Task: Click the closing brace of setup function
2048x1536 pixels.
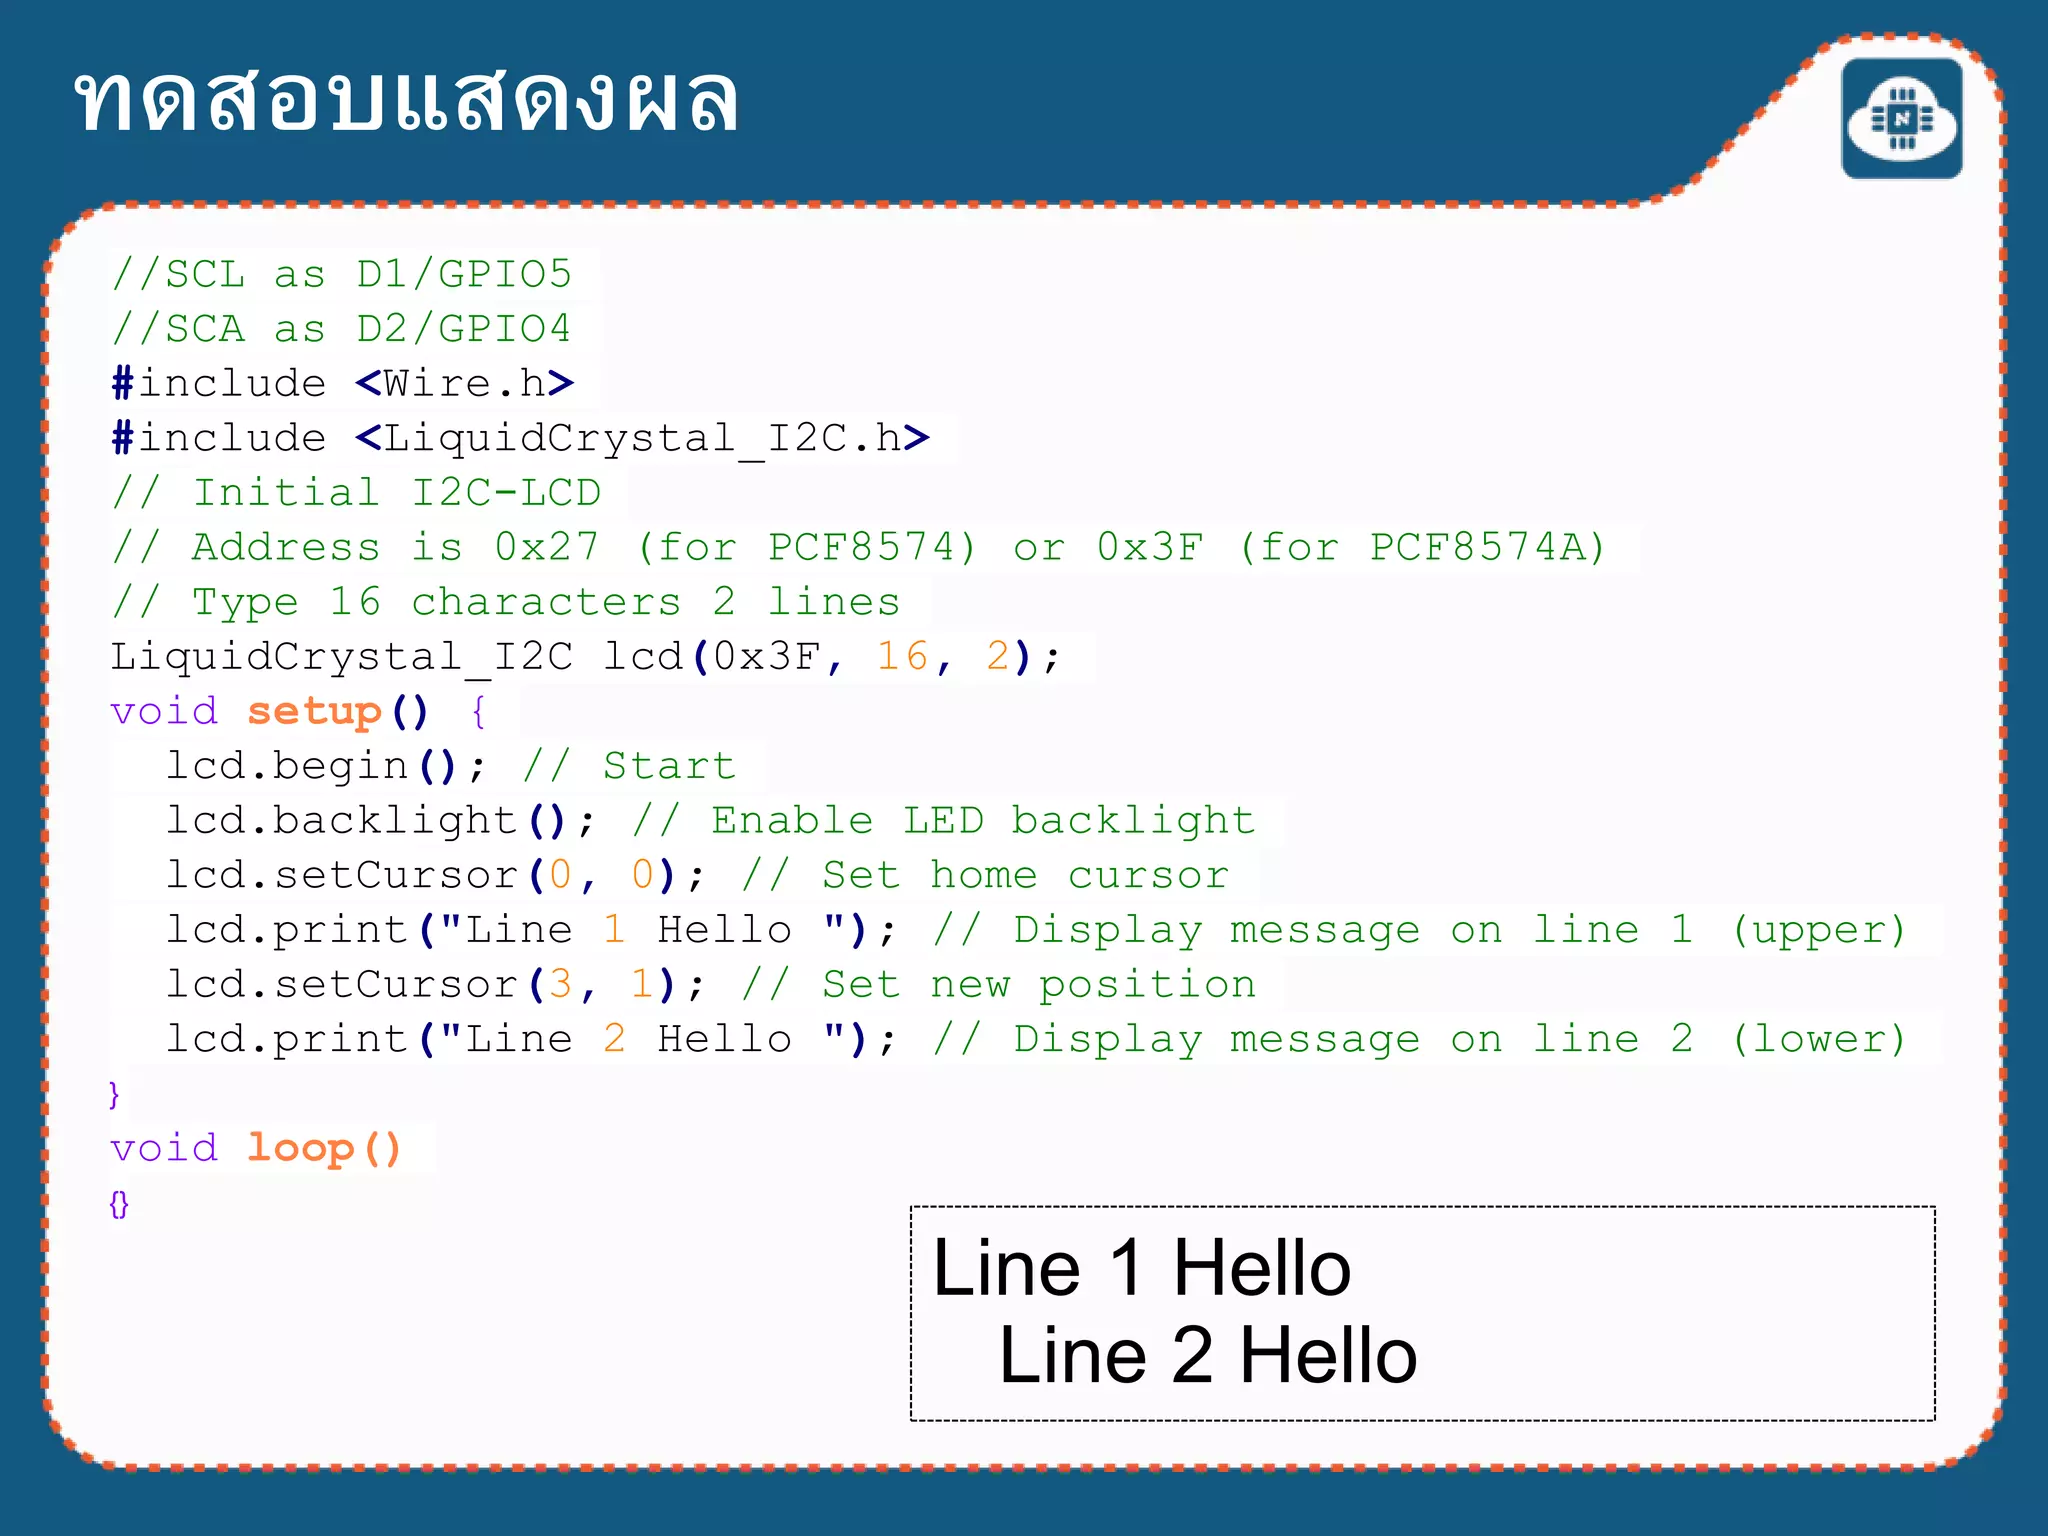Action: click(x=114, y=1094)
